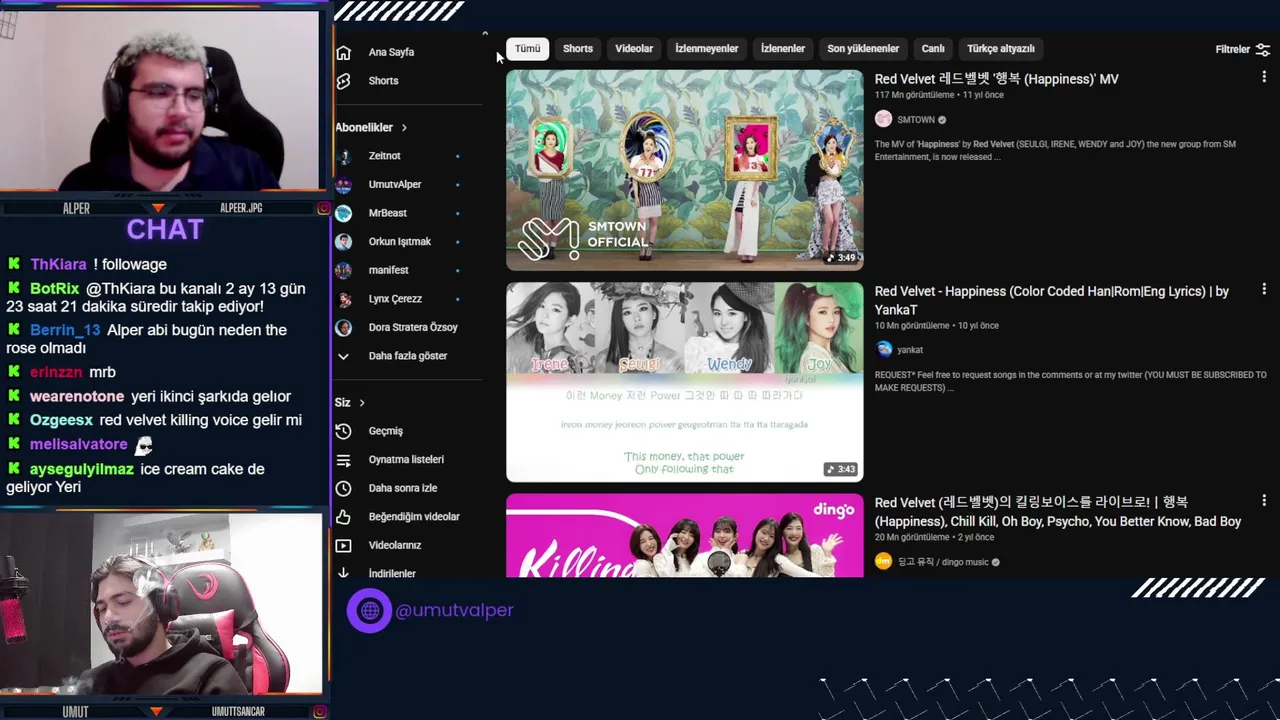This screenshot has width=1280, height=720.
Task: Expand the Siz section chevron
Action: 362,403
